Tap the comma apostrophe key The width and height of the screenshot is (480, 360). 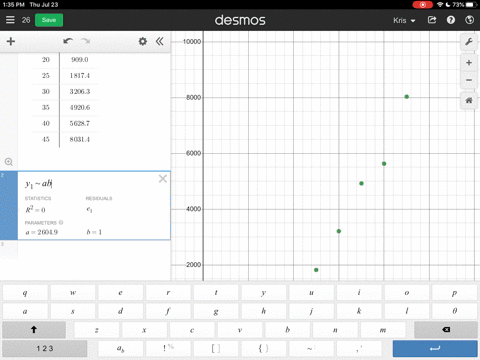pos(359,349)
